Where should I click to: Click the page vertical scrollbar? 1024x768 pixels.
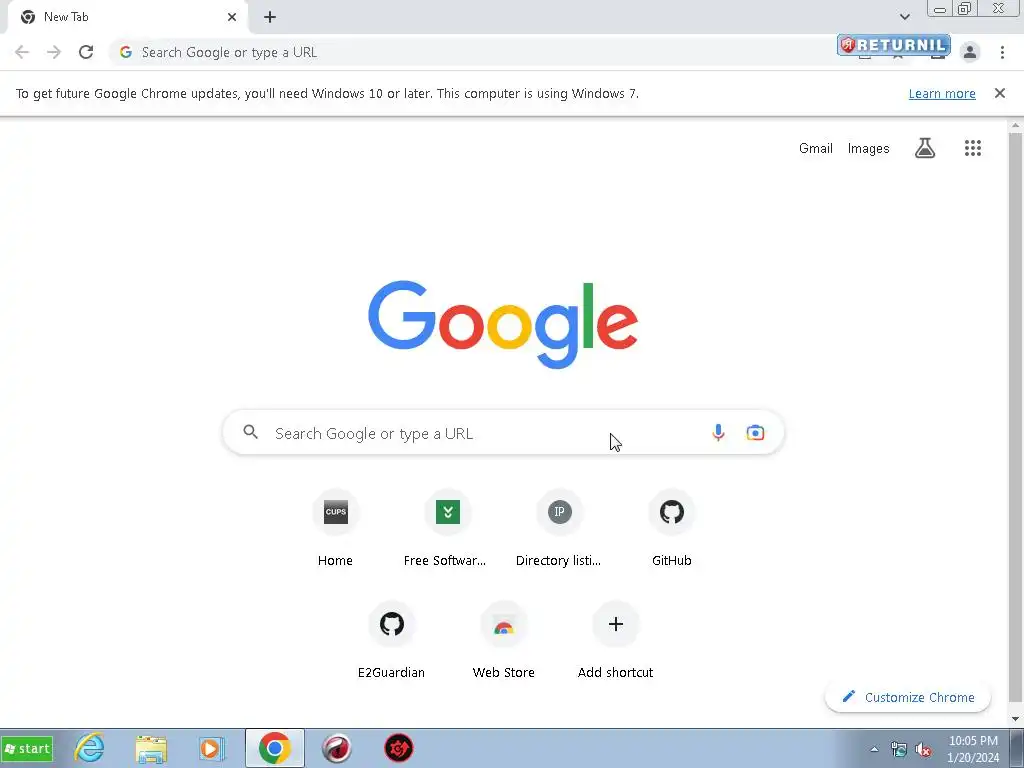(x=1015, y=418)
